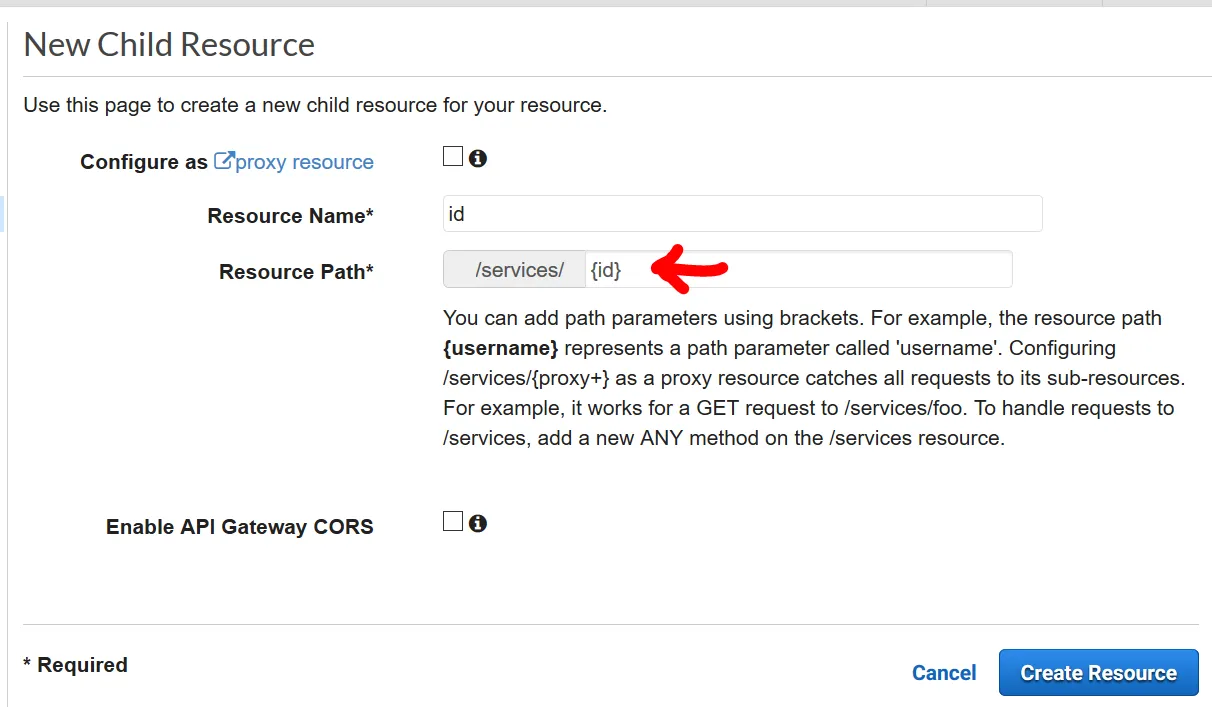1212x707 pixels.
Task: Click the red arrow annotation
Action: point(689,268)
